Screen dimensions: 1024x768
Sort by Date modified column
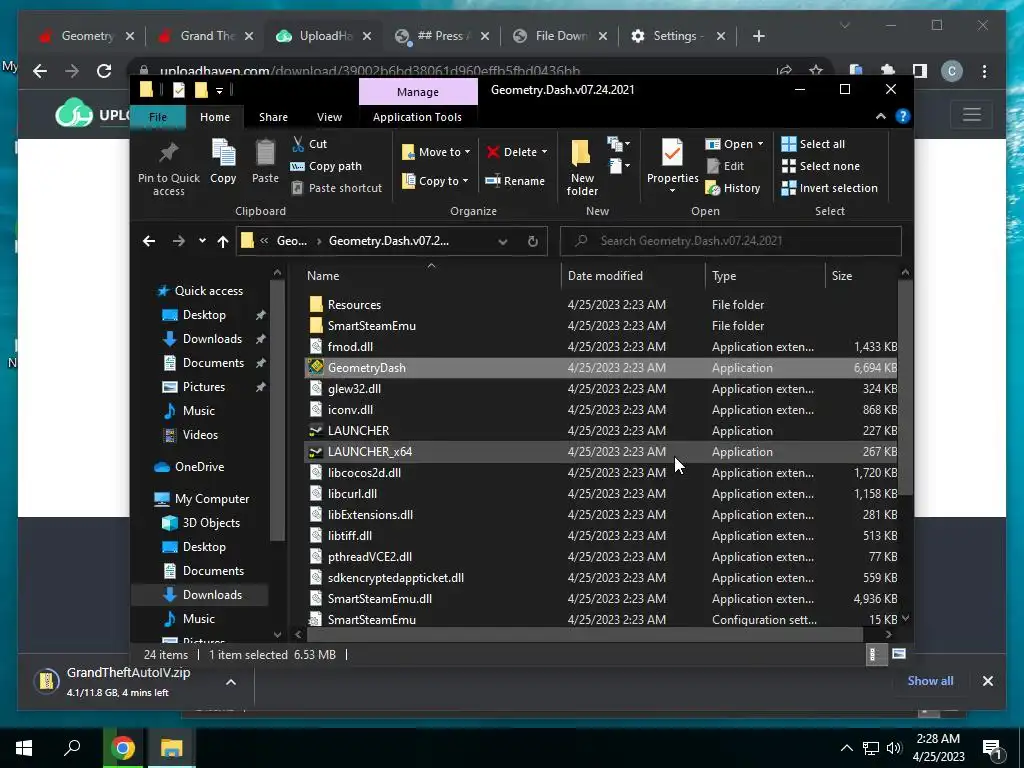pos(632,276)
